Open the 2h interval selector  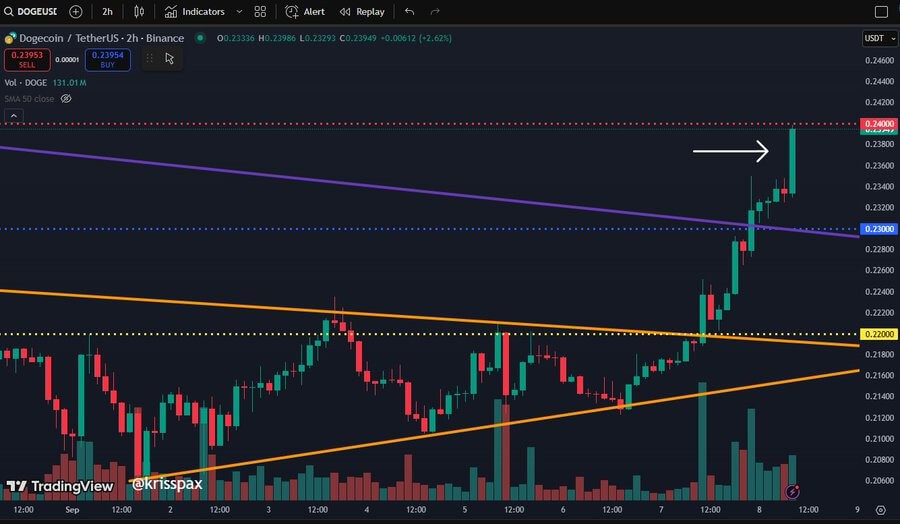pyautogui.click(x=107, y=11)
